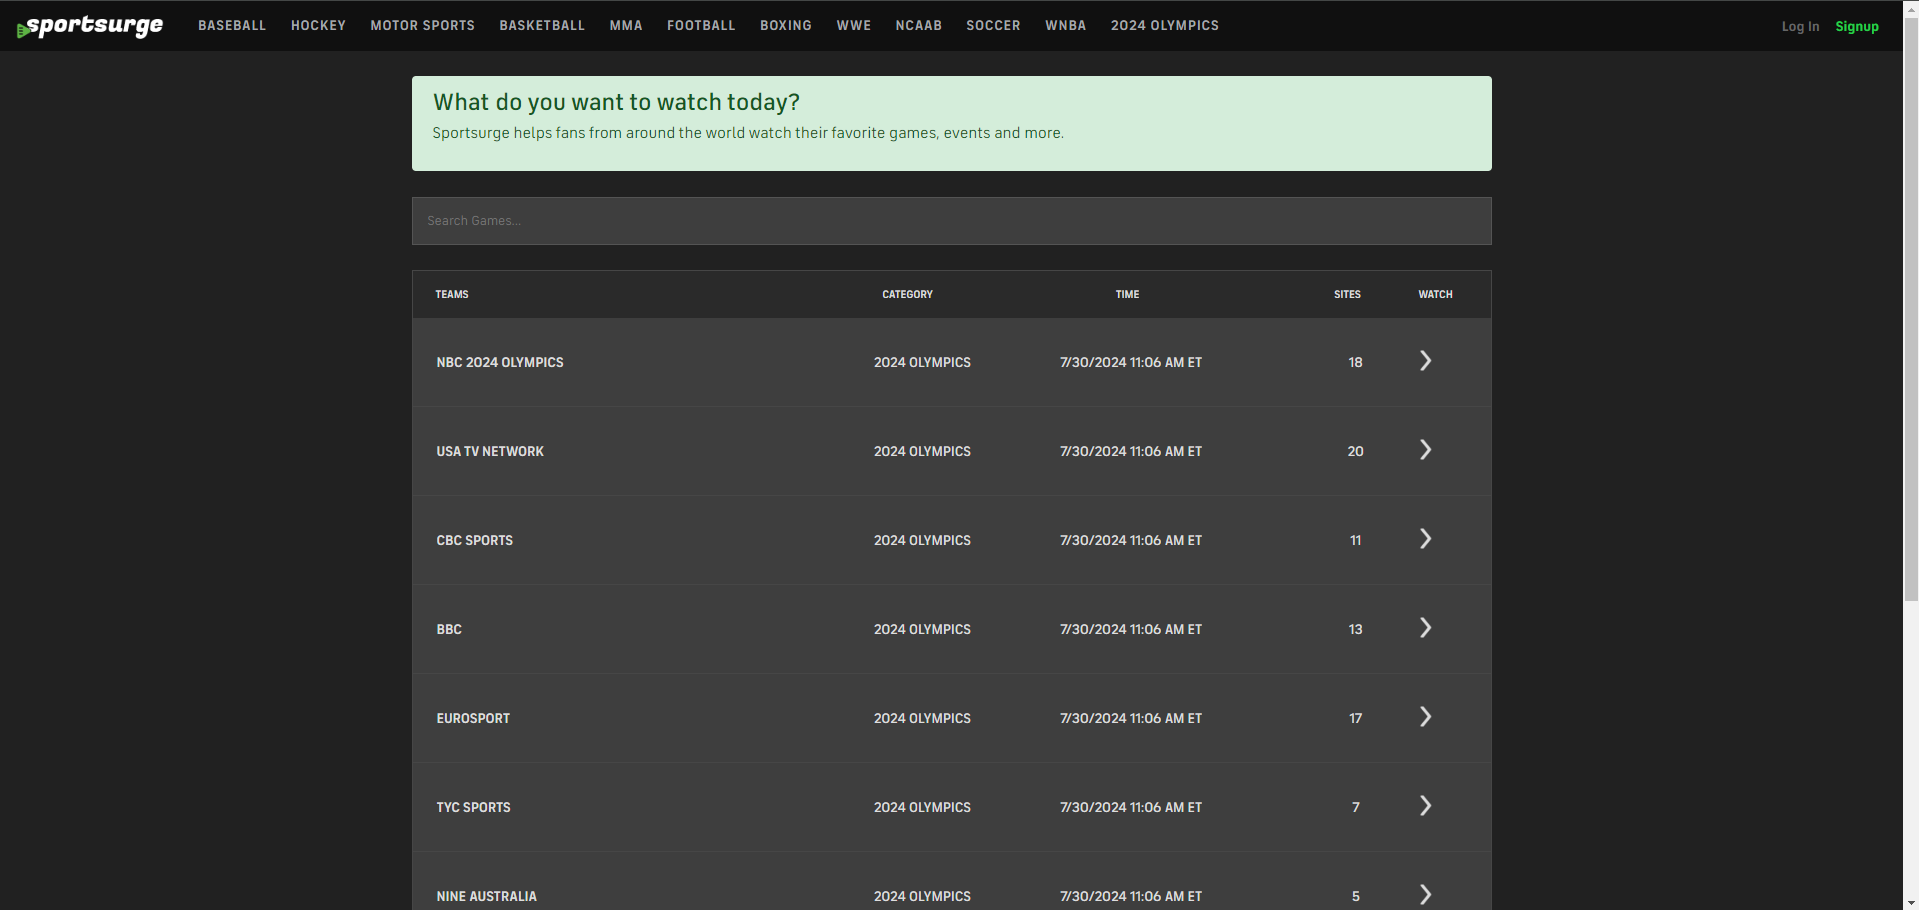1919x910 pixels.
Task: Open the 2024 OLYMPICS tab
Action: [x=1164, y=25]
